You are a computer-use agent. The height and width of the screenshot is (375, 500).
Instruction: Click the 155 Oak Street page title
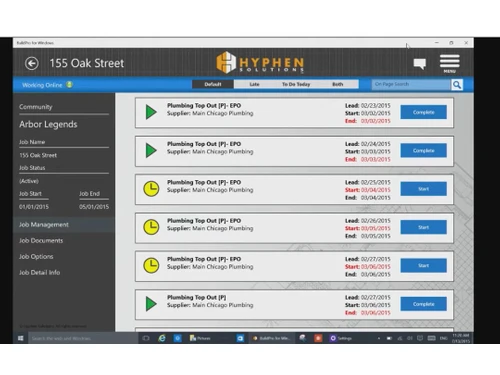[87, 63]
